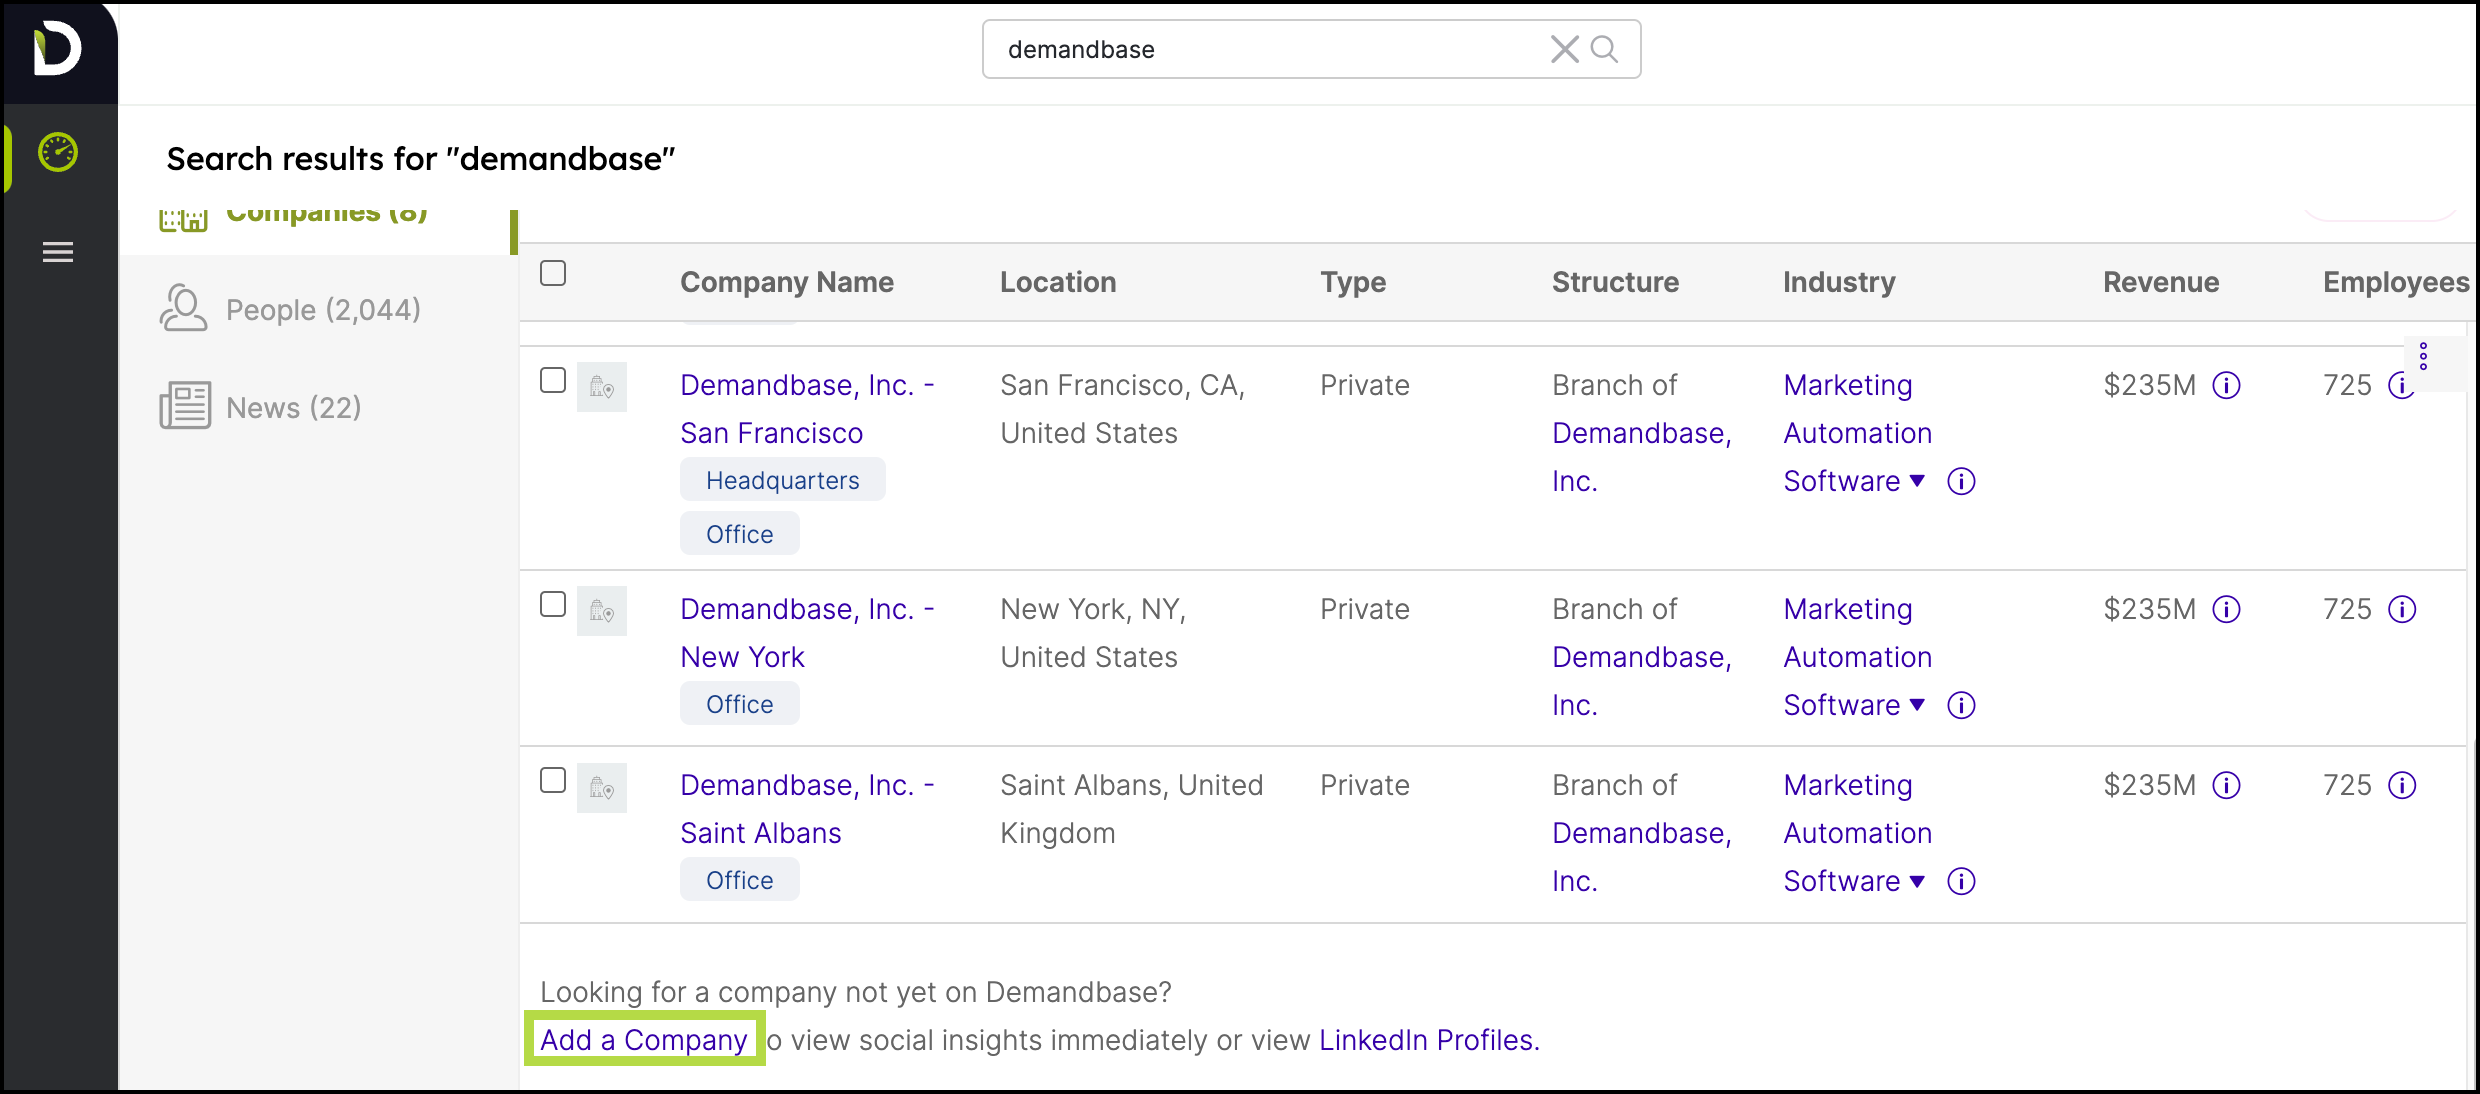This screenshot has height=1094, width=2480.
Task: Click the $235M value in New York row
Action: tap(2150, 609)
